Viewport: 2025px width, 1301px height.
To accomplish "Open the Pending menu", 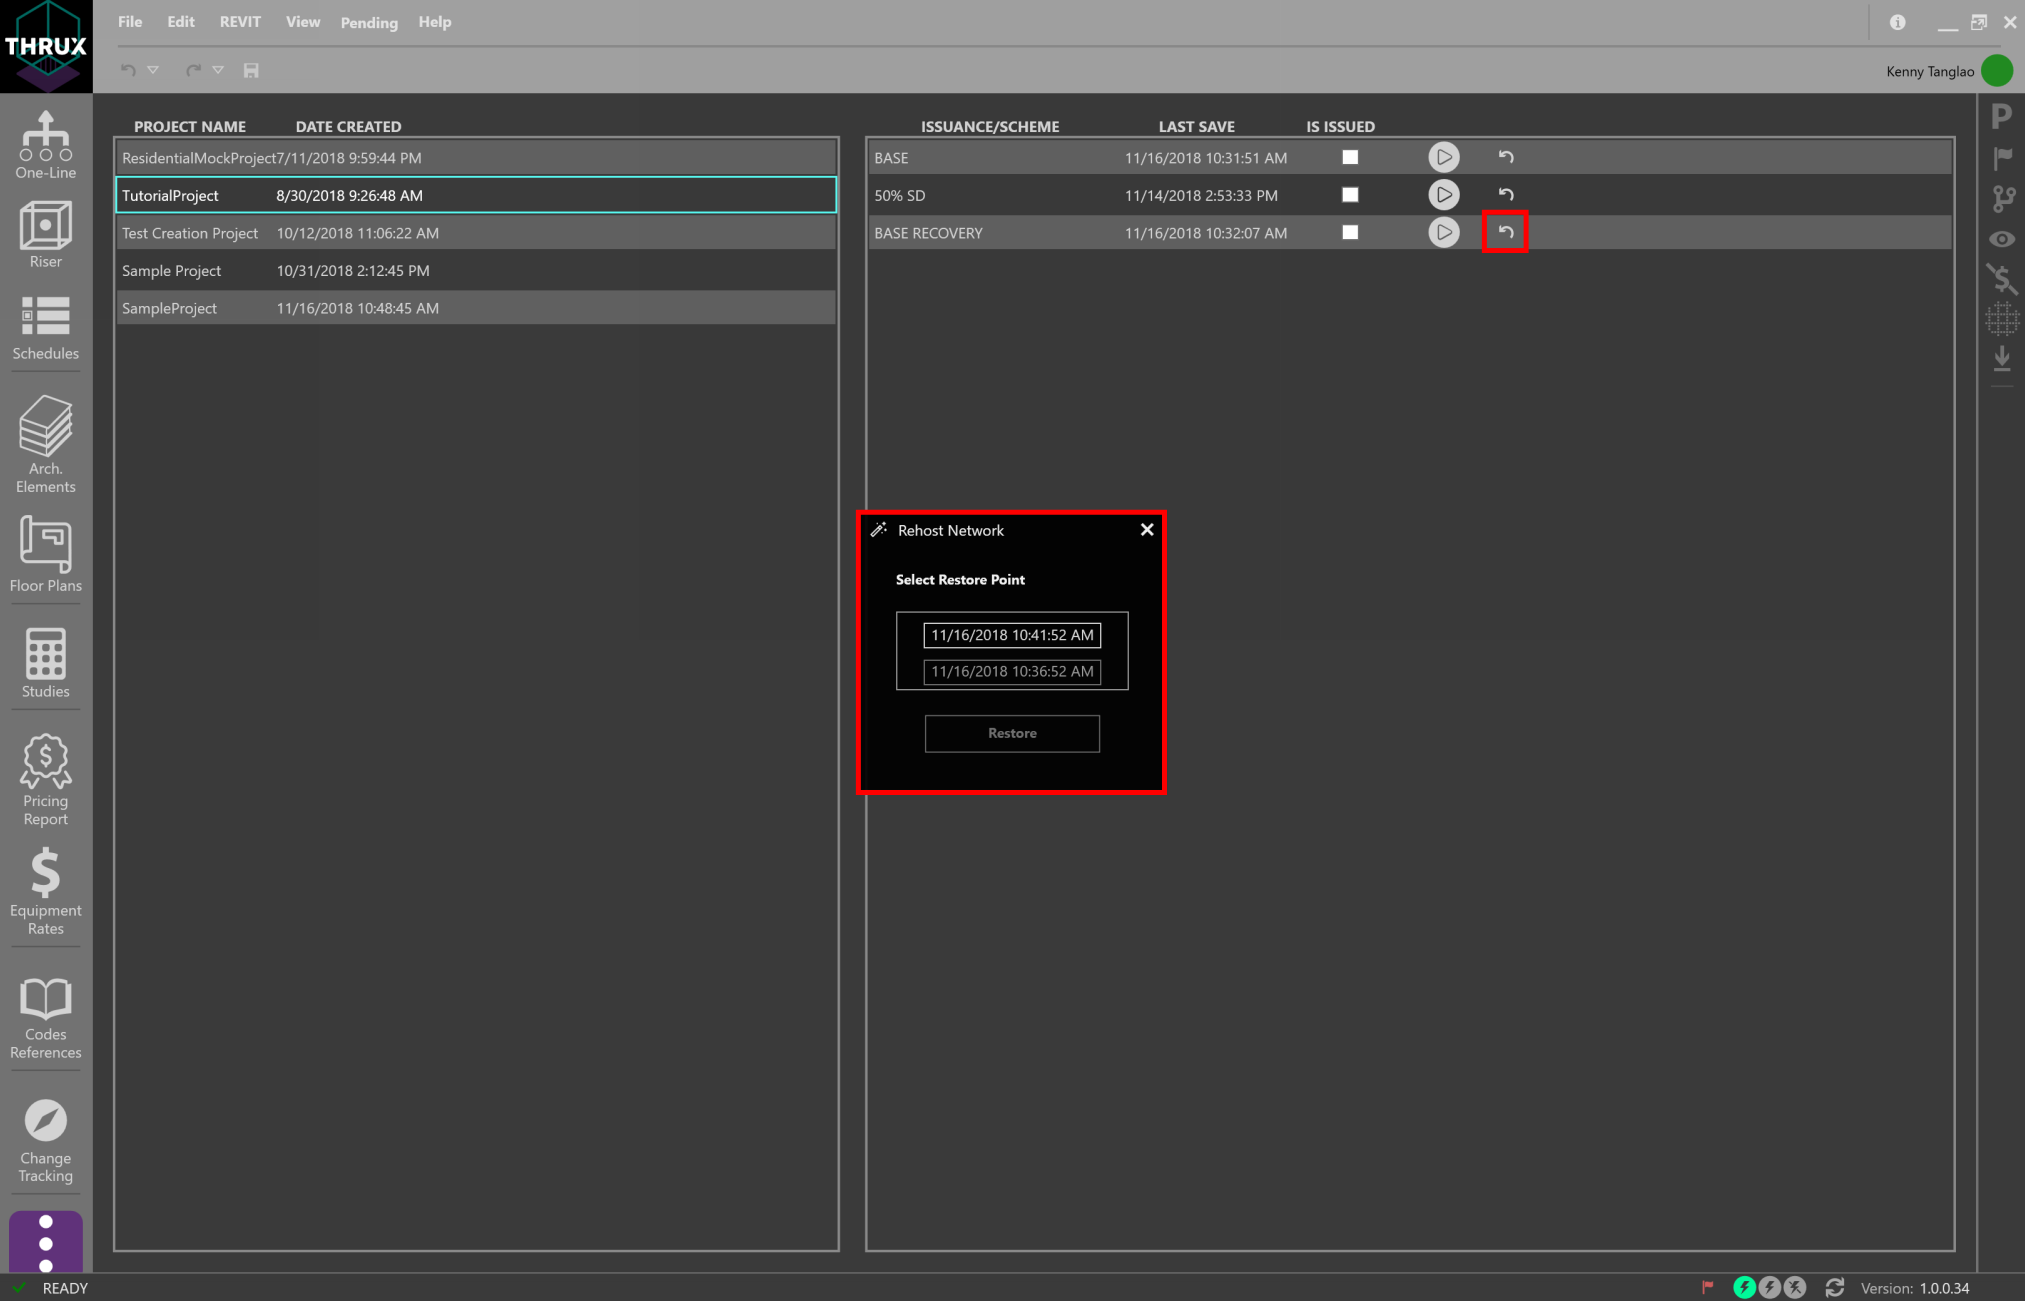I will coord(368,22).
